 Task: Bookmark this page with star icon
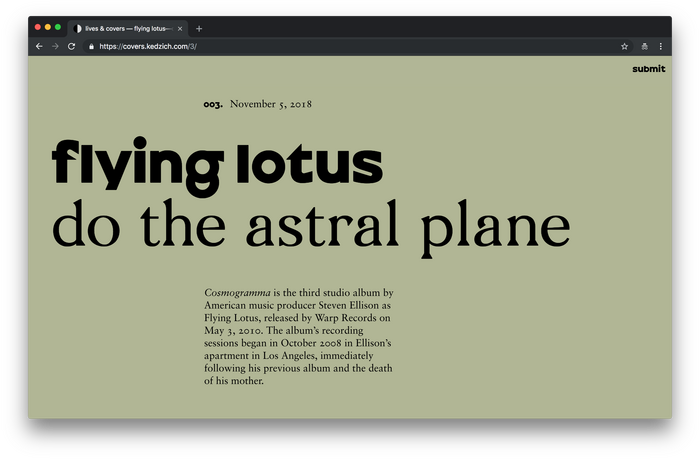click(x=624, y=46)
